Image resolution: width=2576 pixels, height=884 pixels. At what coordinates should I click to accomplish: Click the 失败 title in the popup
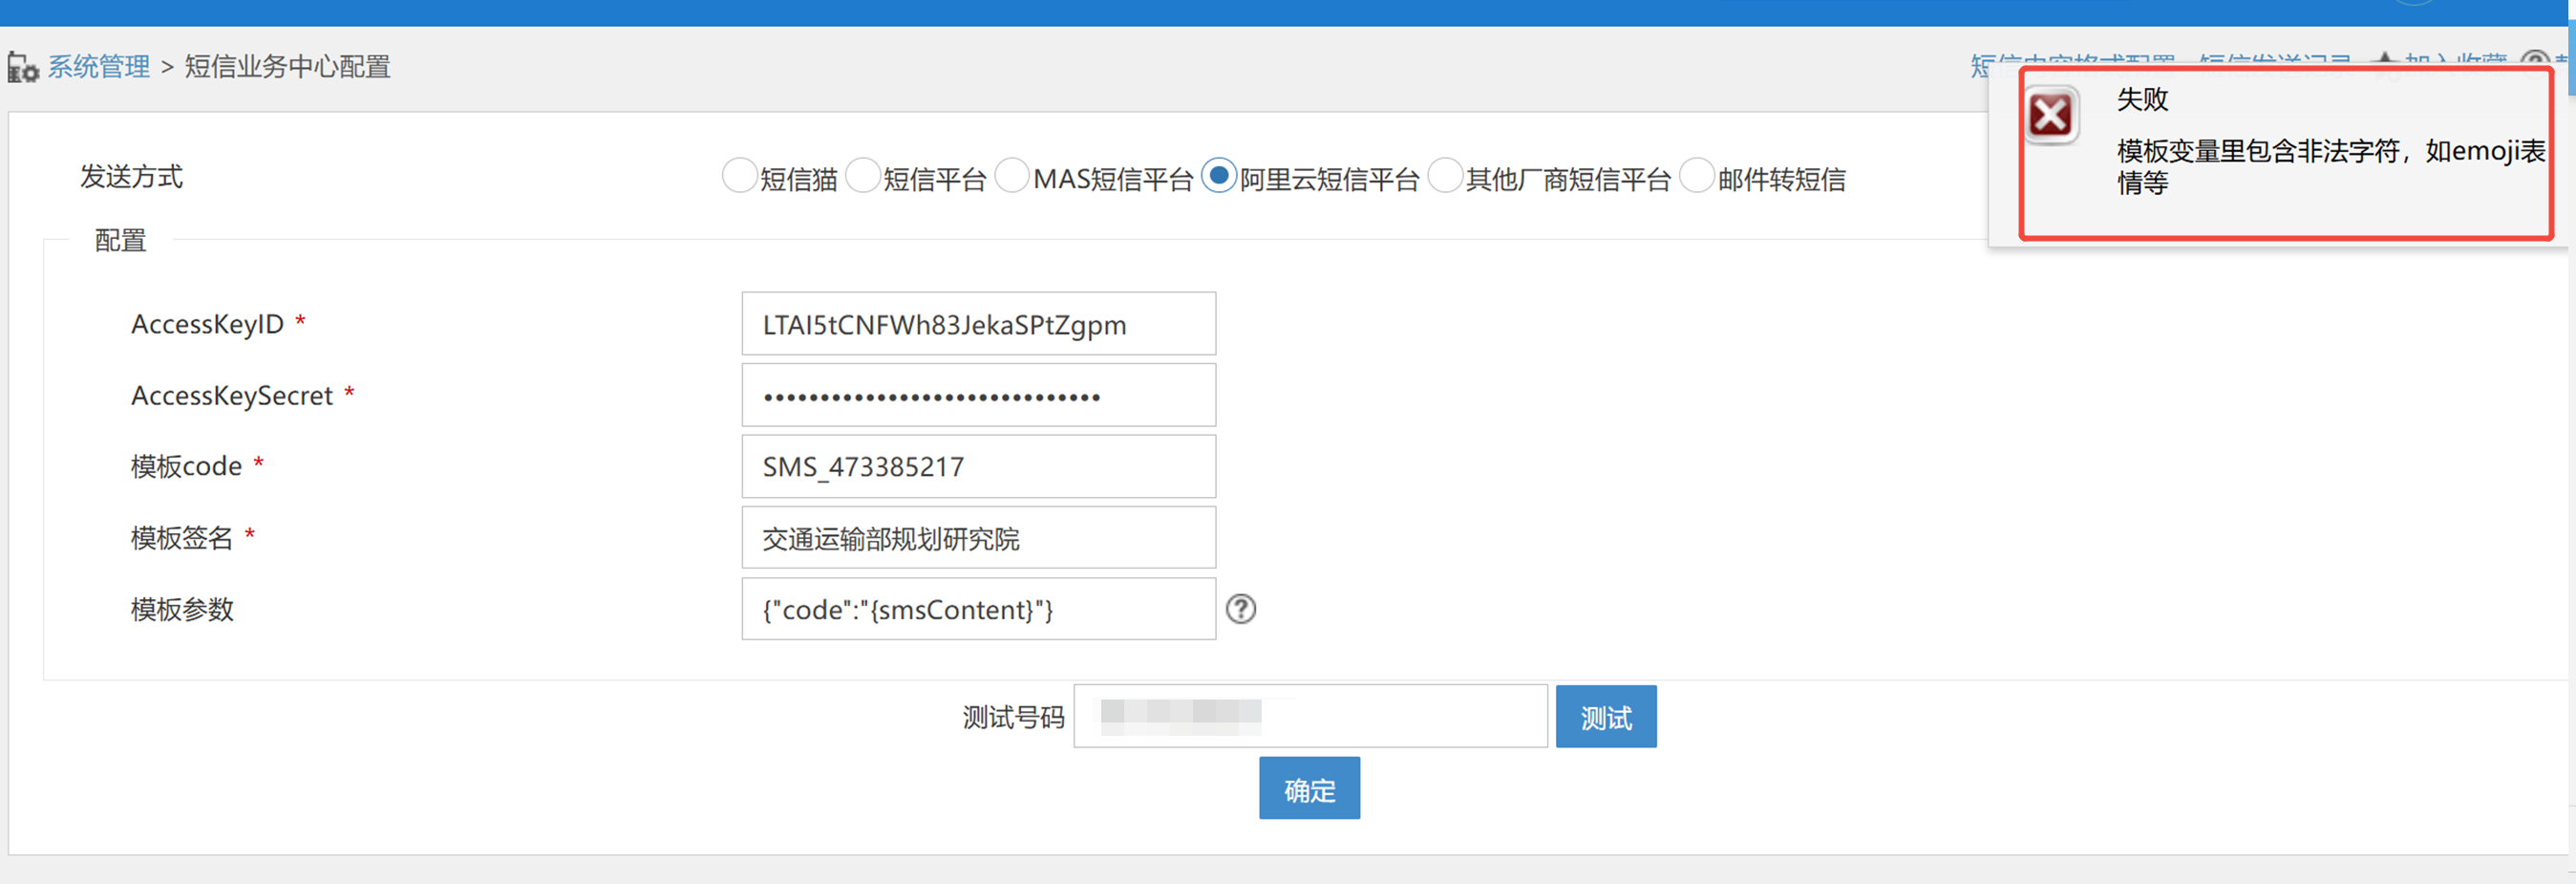2142,99
